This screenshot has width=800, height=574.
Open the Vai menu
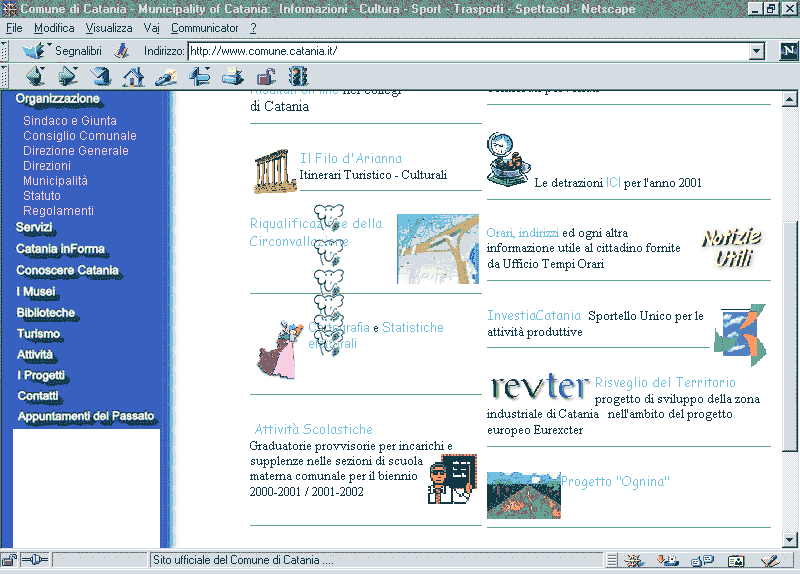point(152,28)
